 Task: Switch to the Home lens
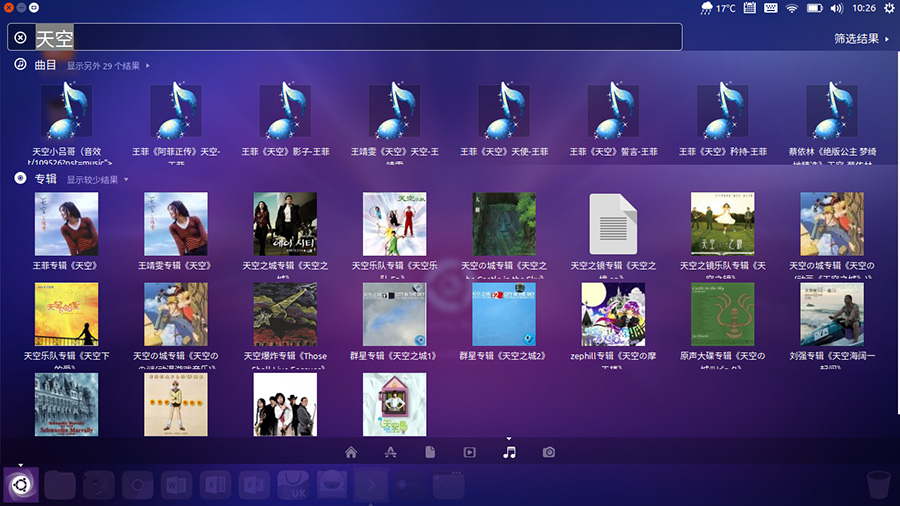pos(351,453)
